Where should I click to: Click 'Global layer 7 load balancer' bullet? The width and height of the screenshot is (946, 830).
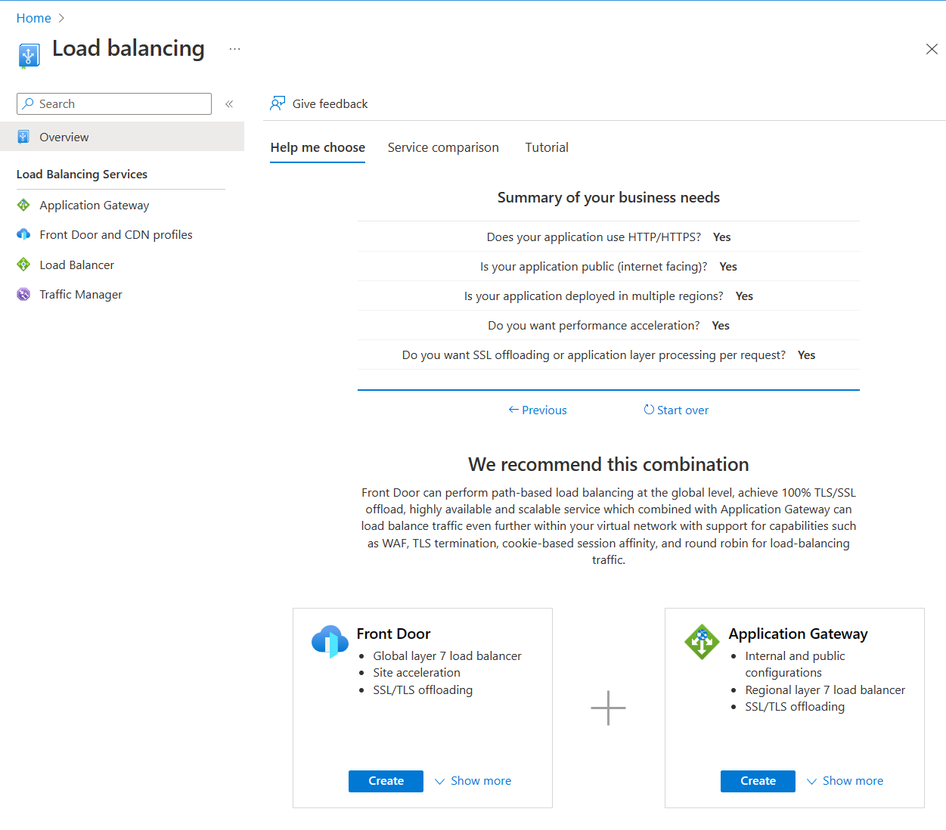coord(447,656)
